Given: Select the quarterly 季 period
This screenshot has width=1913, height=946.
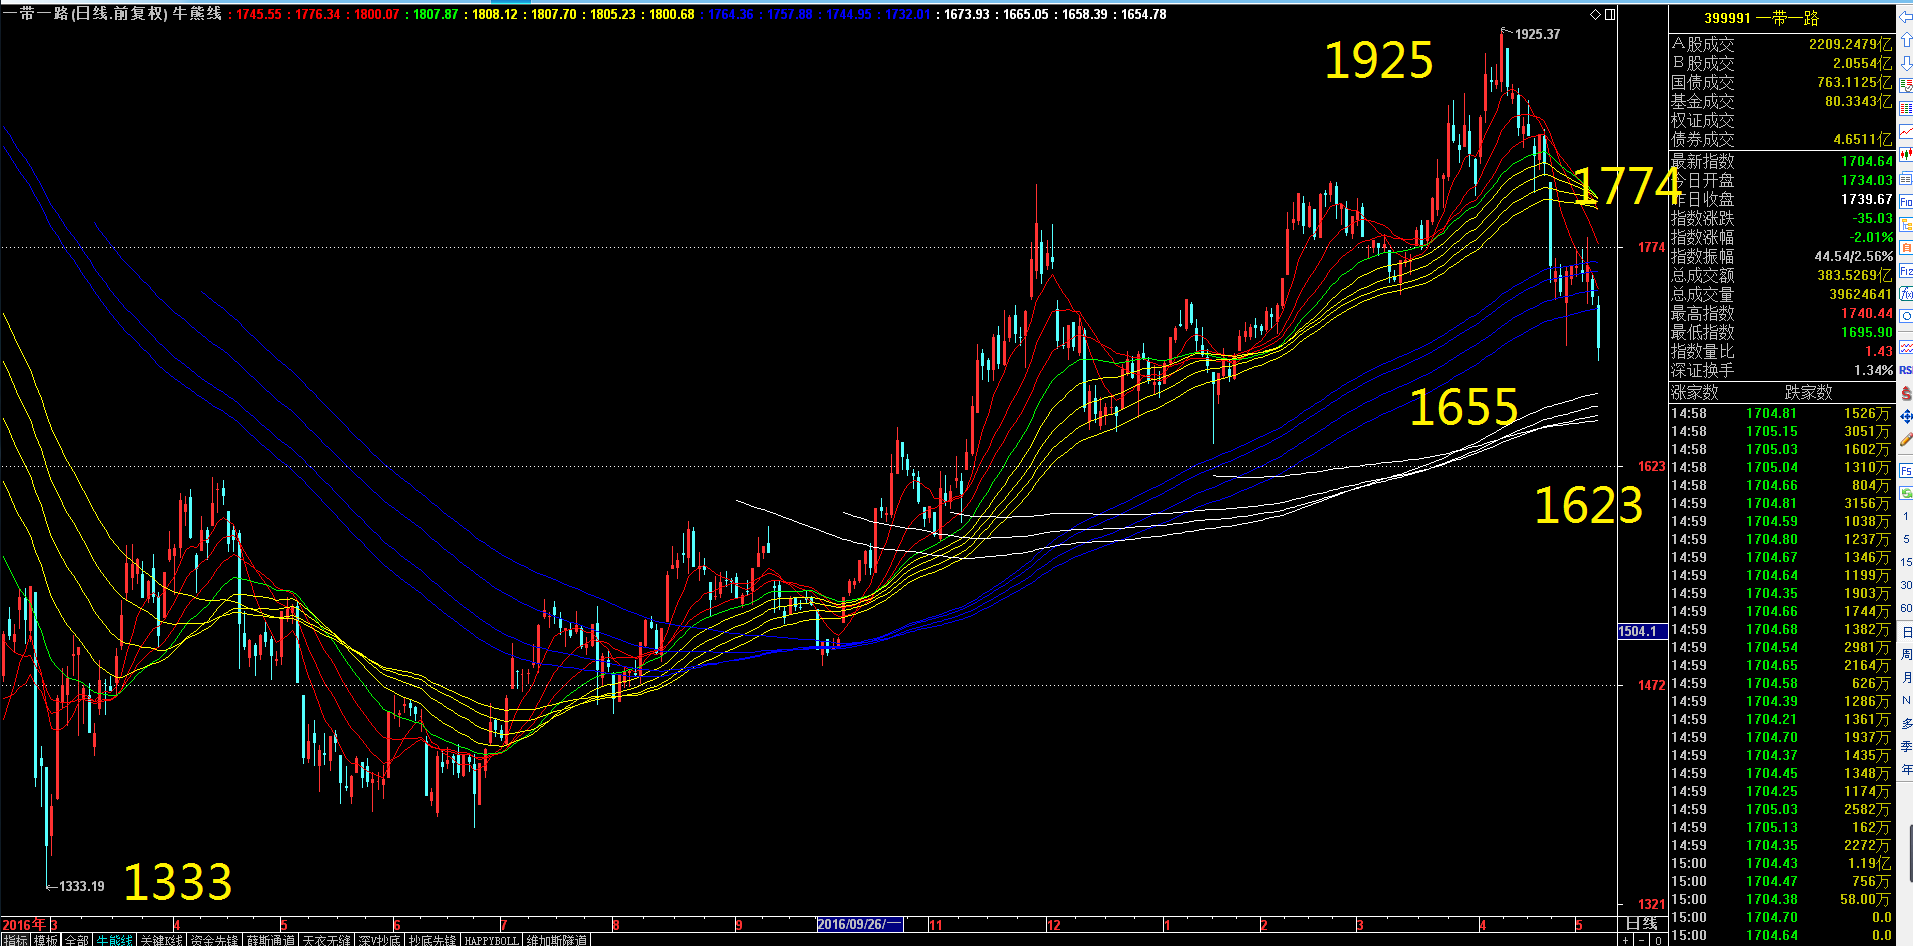Looking at the screenshot, I should (x=1906, y=746).
